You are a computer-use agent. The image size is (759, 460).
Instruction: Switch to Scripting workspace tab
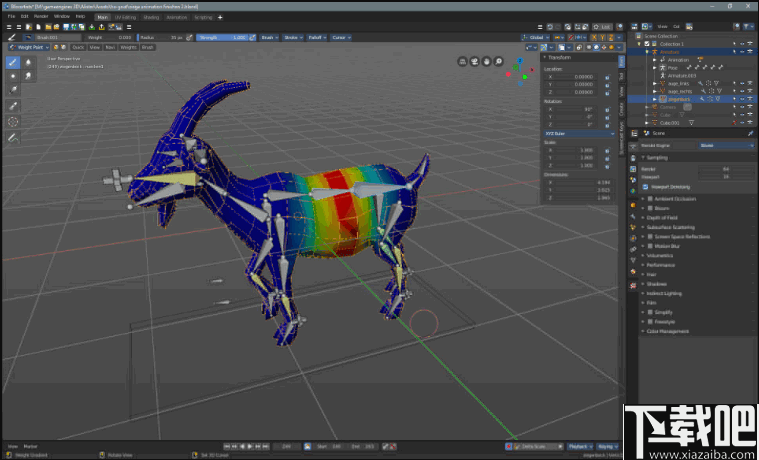[203, 17]
